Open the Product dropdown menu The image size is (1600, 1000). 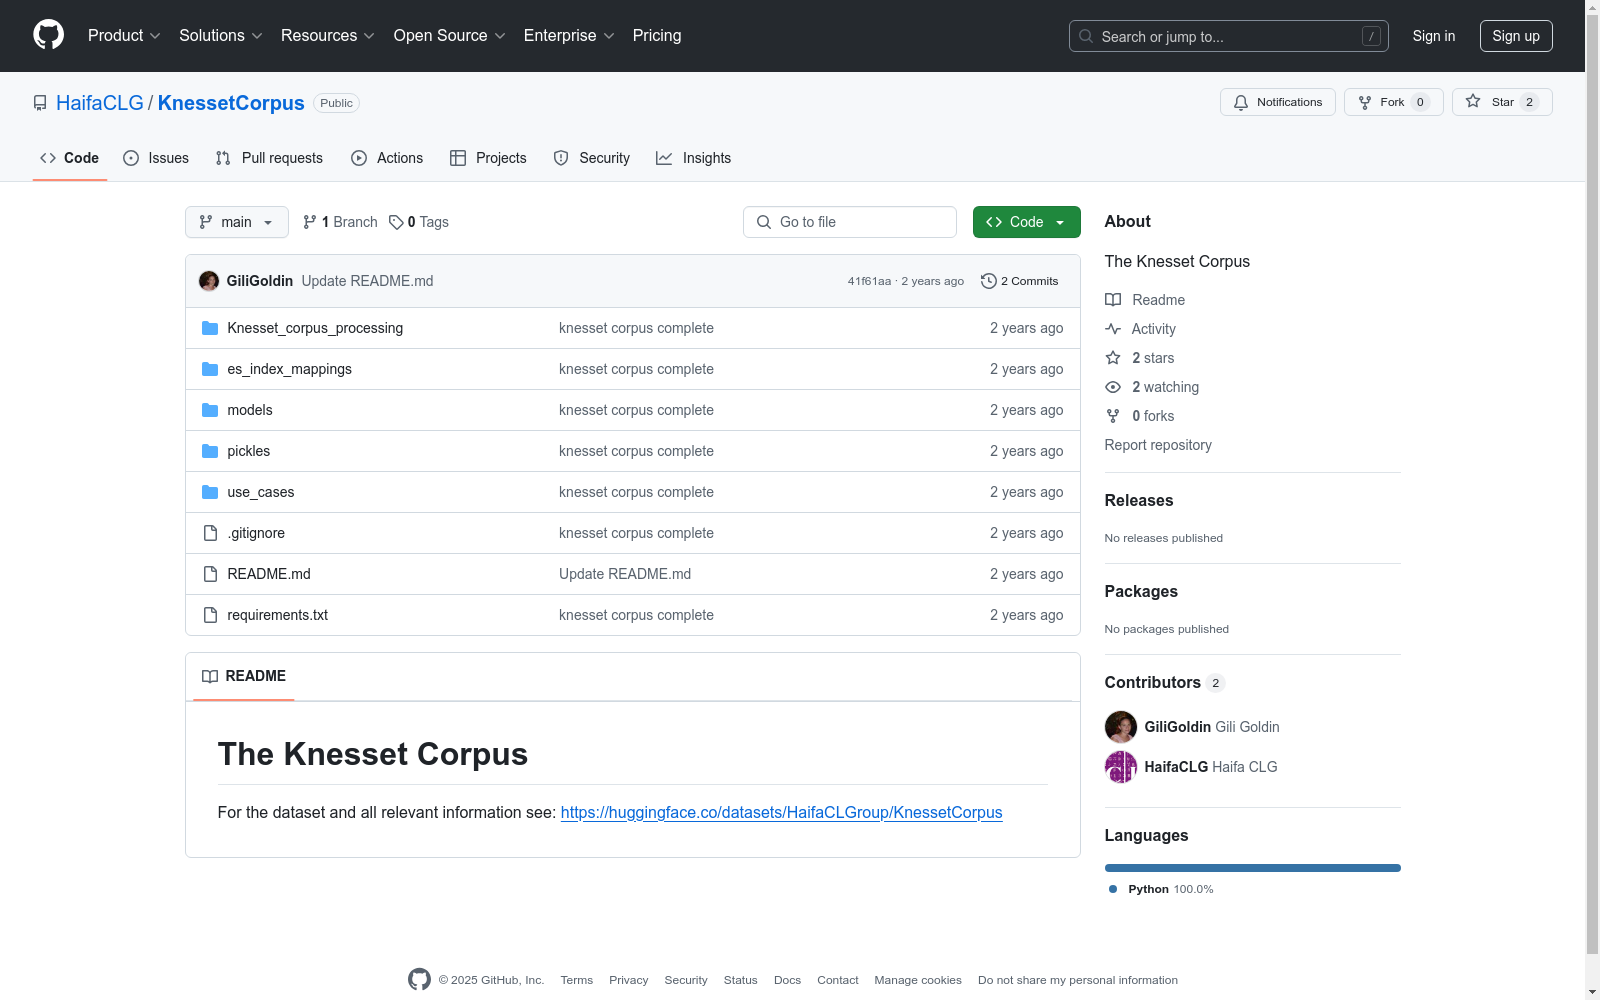click(124, 36)
